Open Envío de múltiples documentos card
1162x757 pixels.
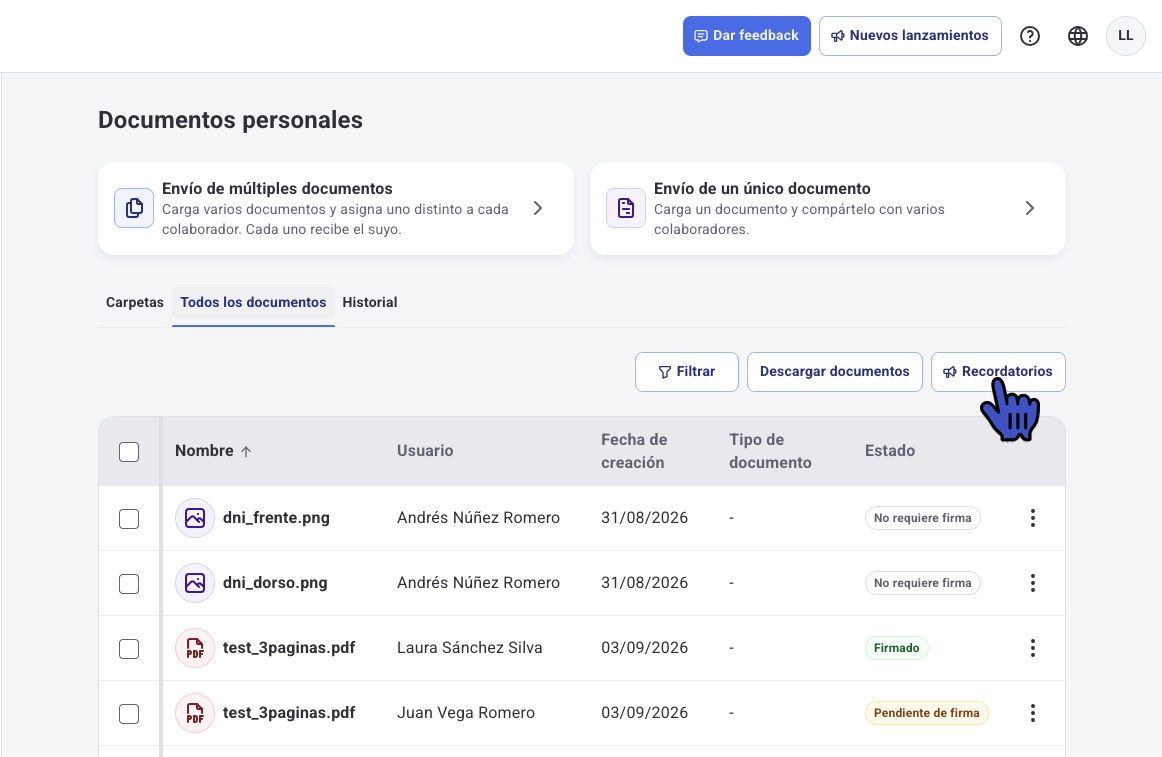click(x=336, y=208)
